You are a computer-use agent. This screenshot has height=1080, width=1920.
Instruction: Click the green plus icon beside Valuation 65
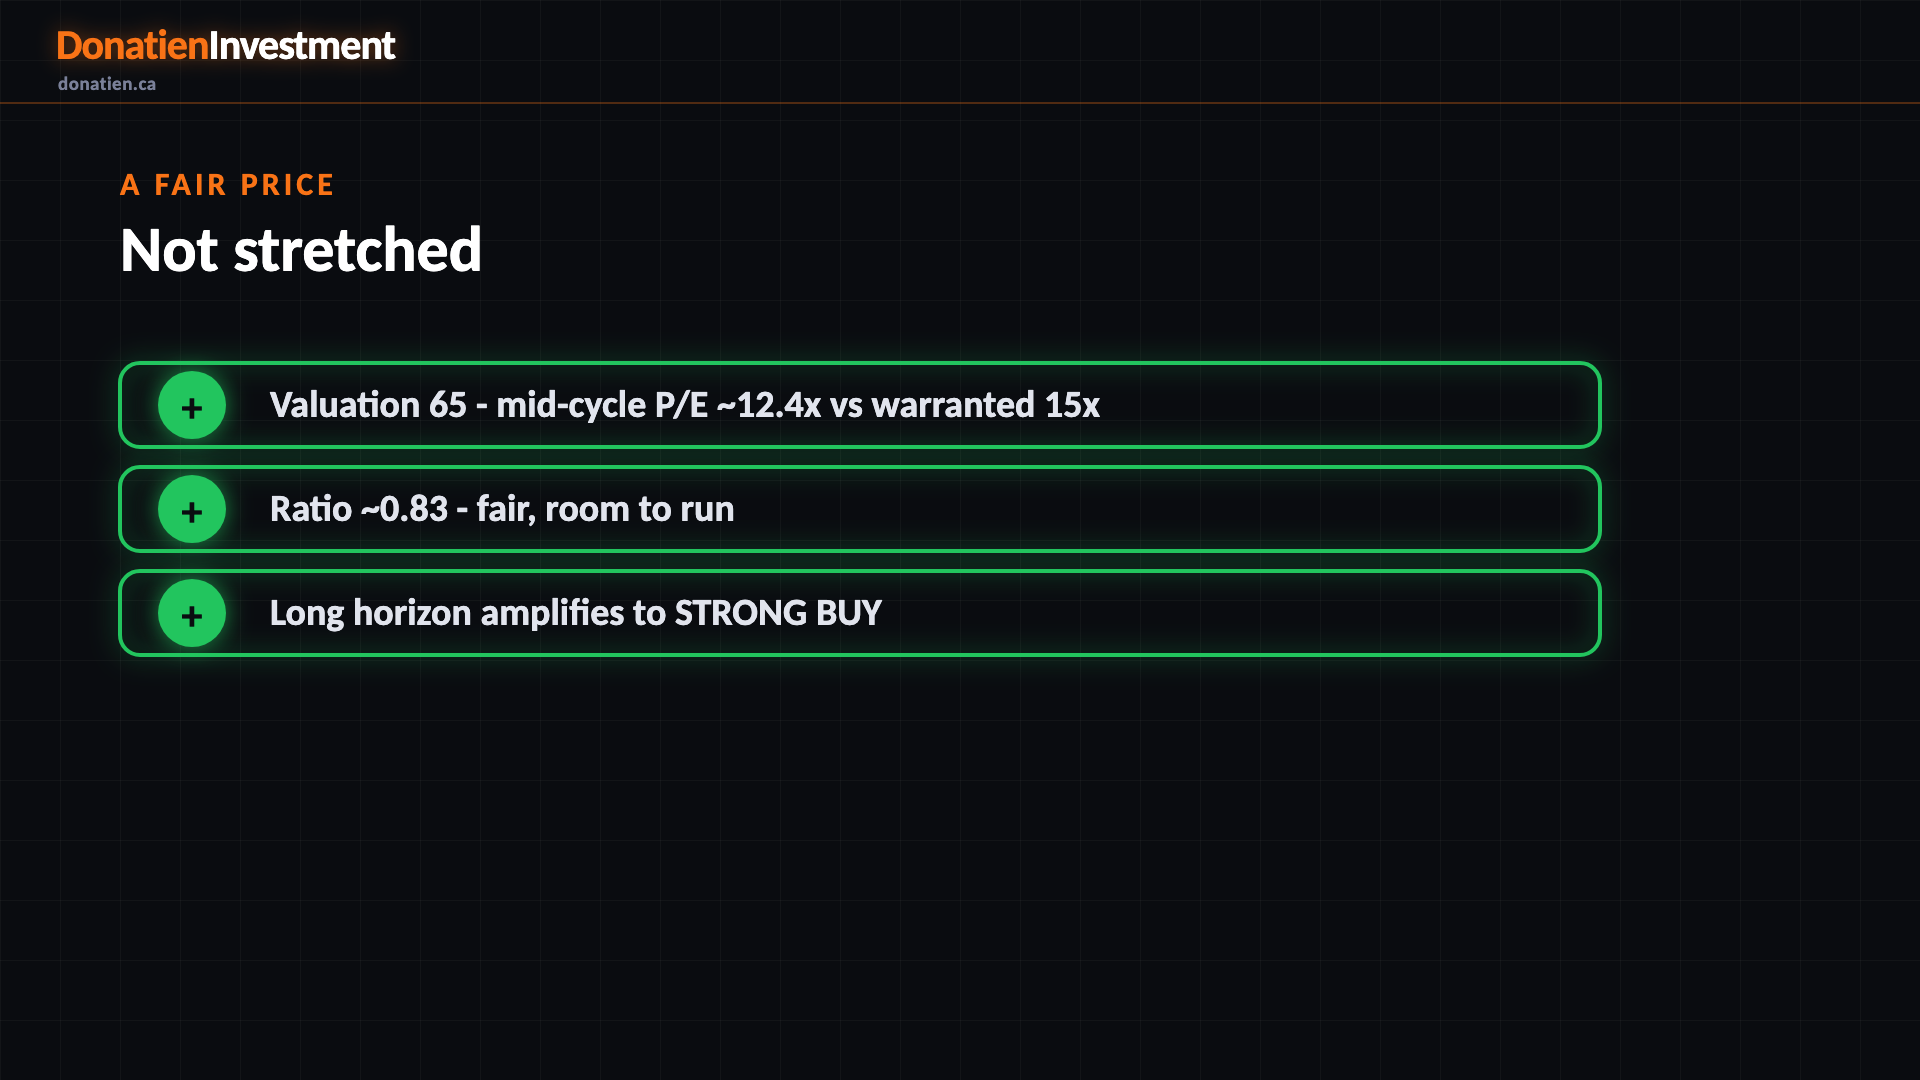(x=192, y=405)
